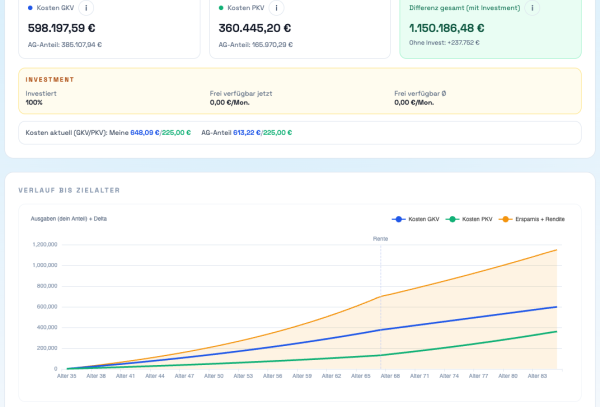Click blue 648,09 € current cost value
600x407 pixels.
(145, 132)
